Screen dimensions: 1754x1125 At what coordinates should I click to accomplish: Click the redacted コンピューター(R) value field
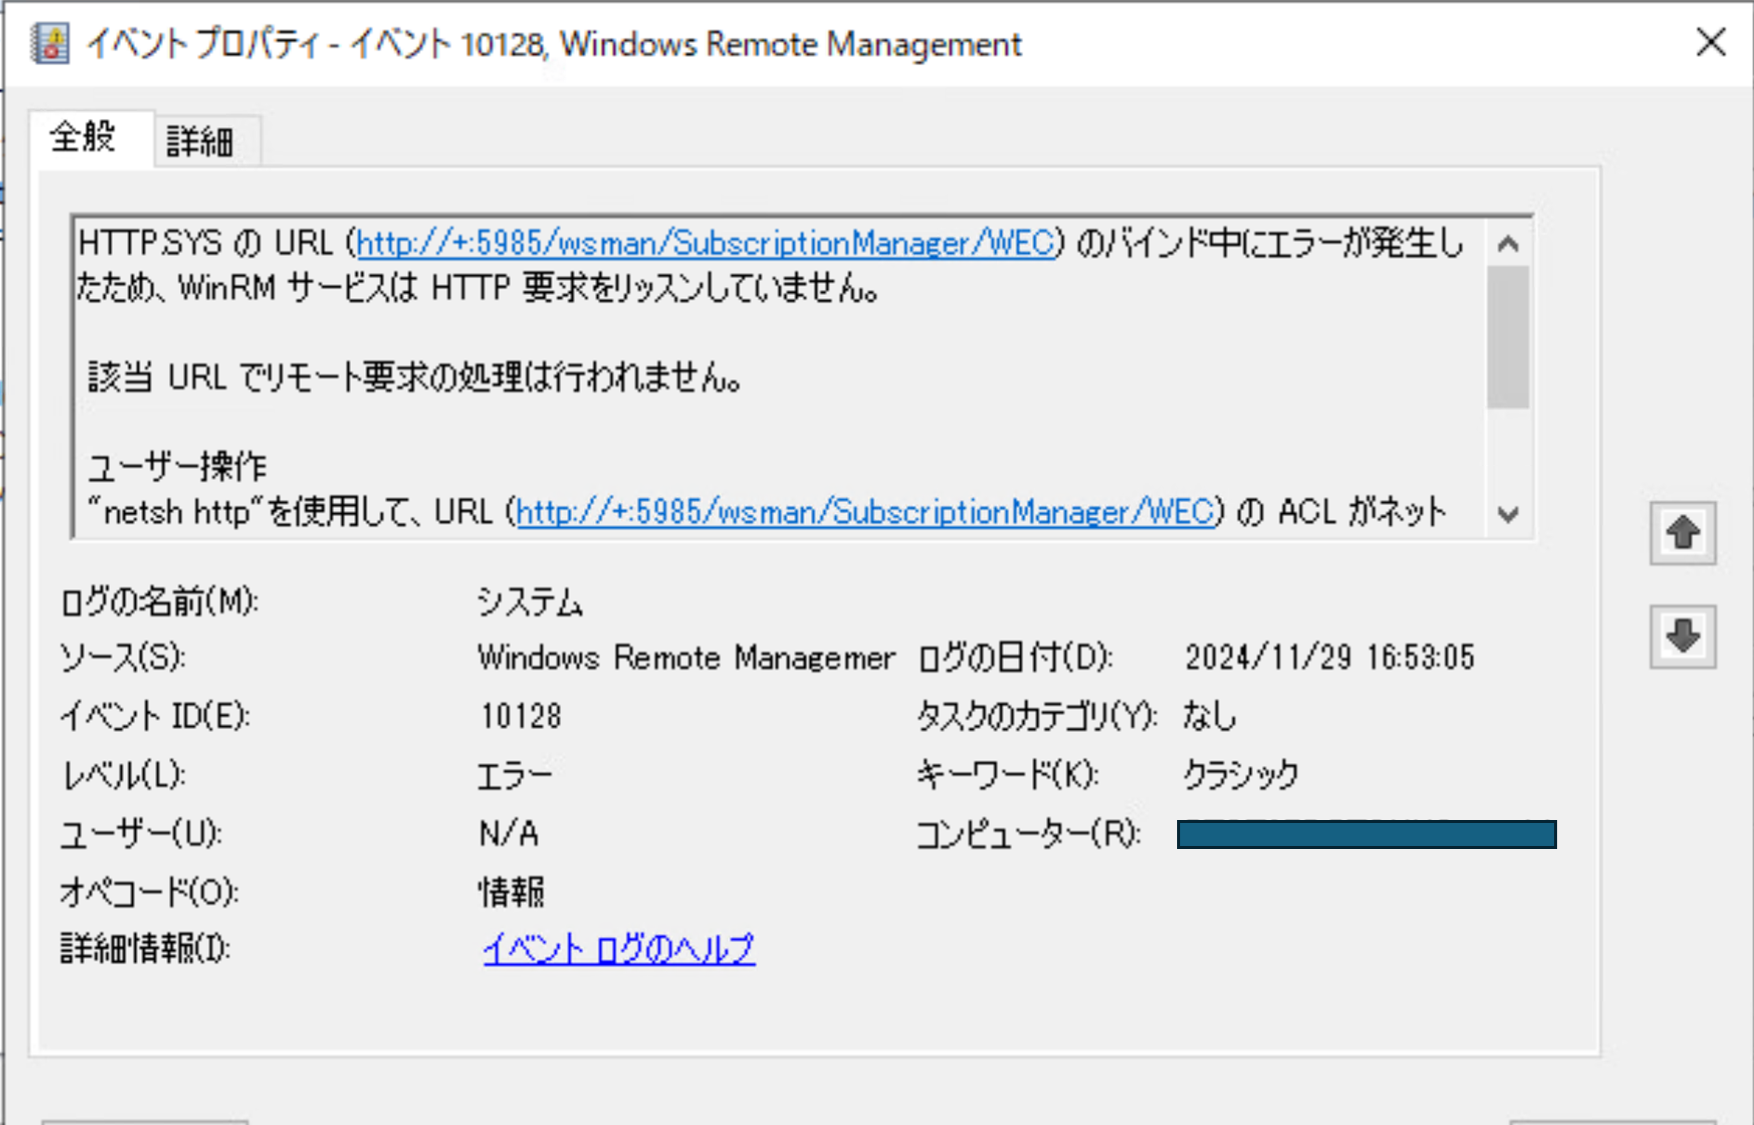(1365, 833)
